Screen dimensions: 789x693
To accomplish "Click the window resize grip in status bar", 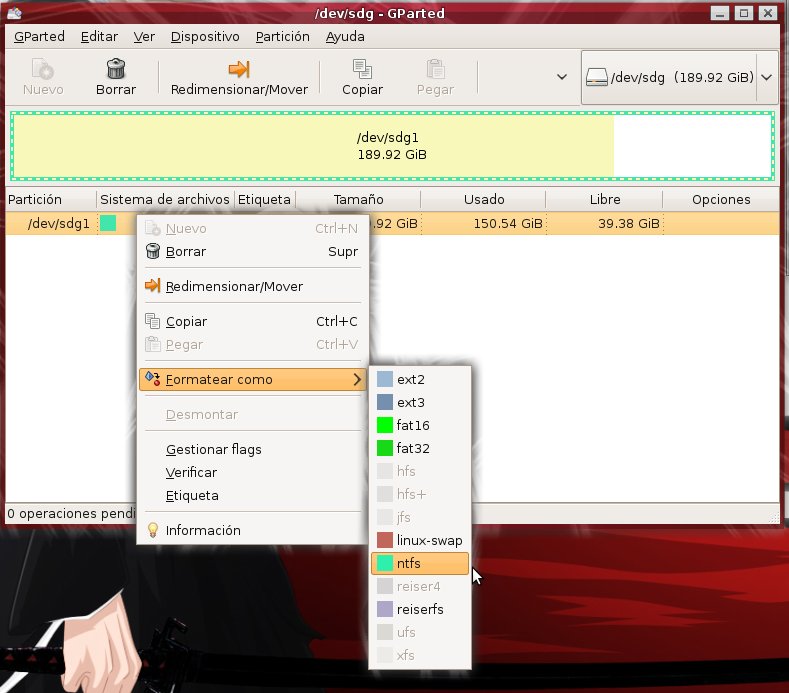I will point(774,517).
